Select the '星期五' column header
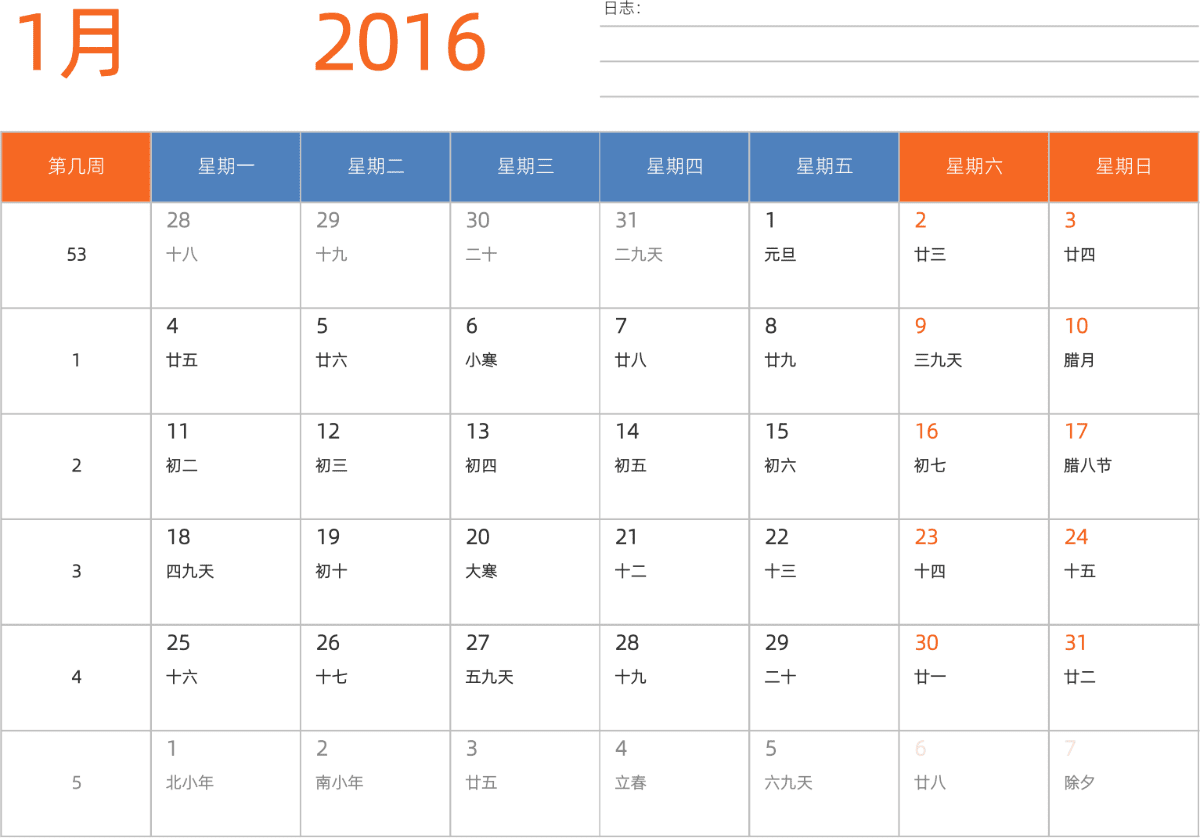The image size is (1200, 838). pyautogui.click(x=824, y=167)
